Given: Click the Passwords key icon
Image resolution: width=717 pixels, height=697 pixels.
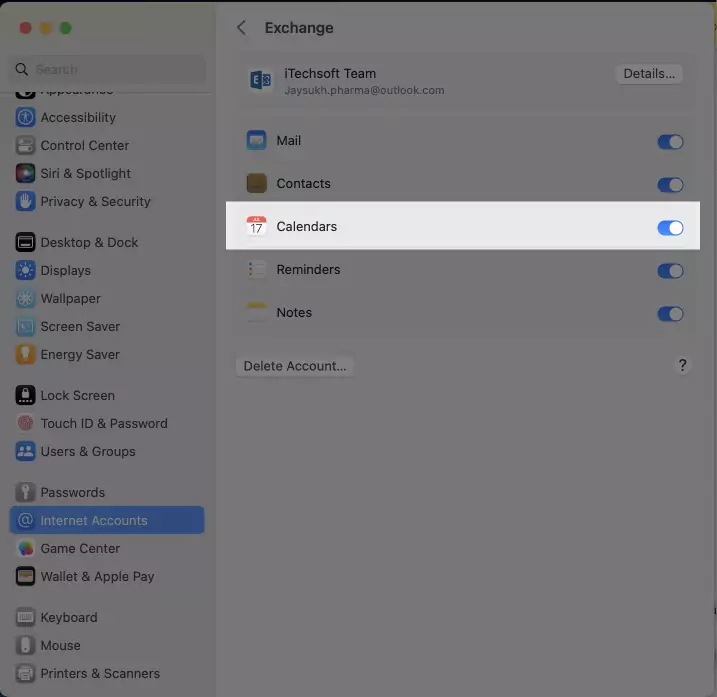Looking at the screenshot, I should [x=25, y=492].
